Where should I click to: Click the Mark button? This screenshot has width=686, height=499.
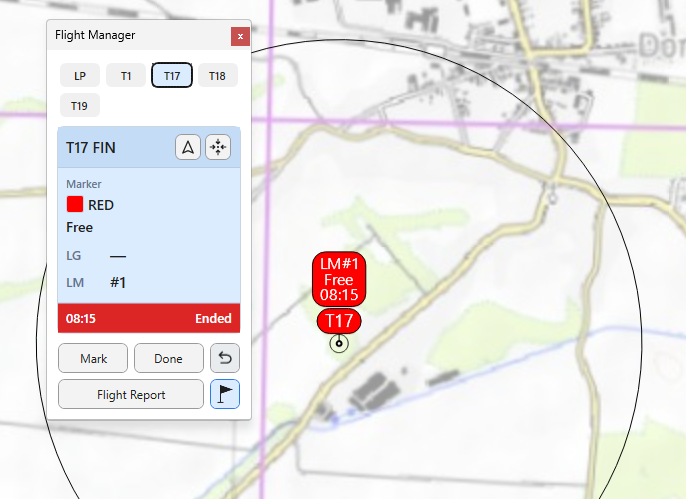pos(93,358)
